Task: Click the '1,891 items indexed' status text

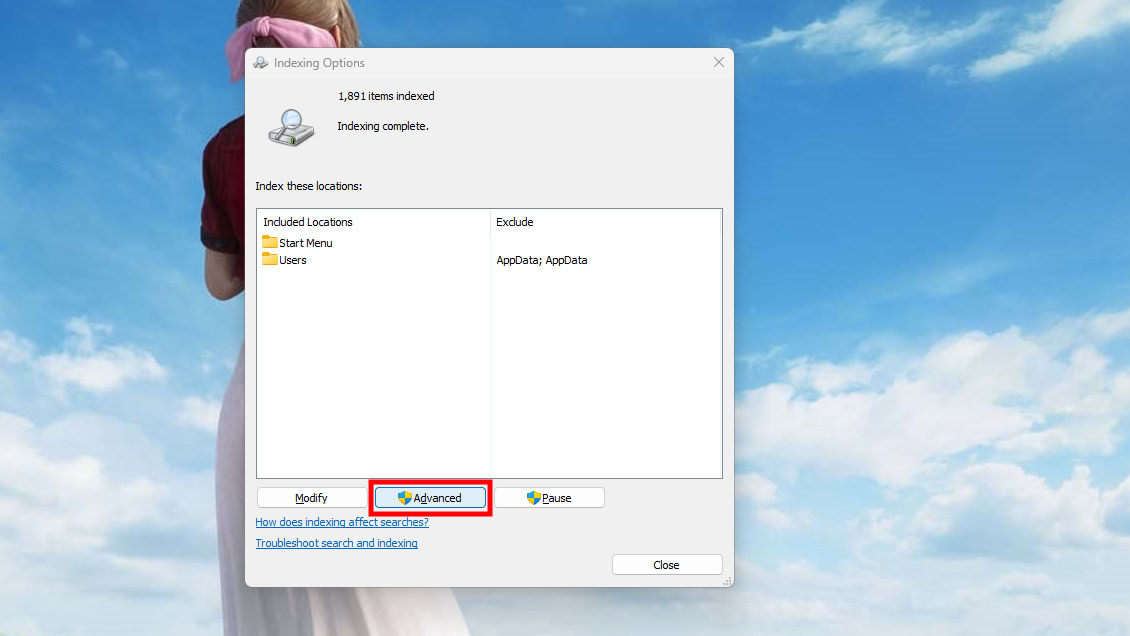Action: (x=386, y=96)
